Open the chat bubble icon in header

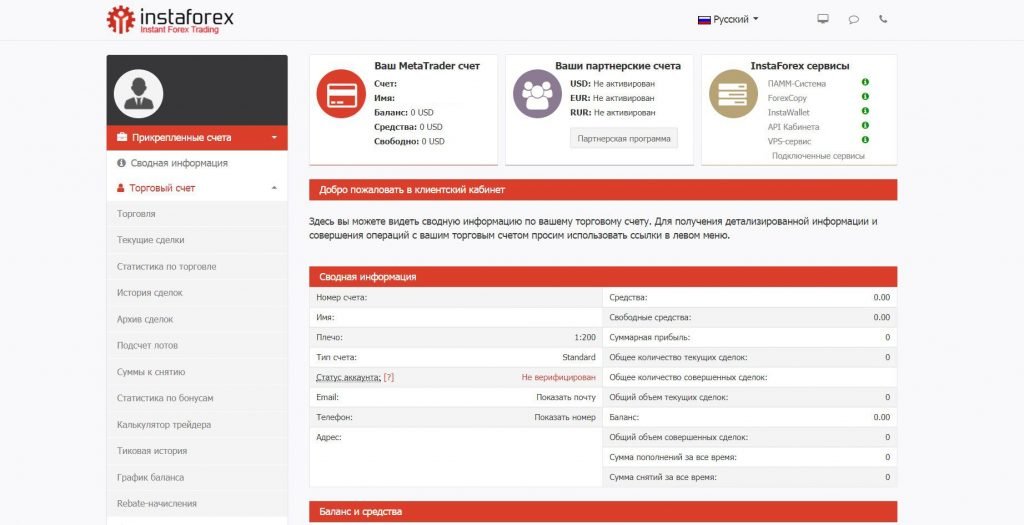(x=853, y=19)
